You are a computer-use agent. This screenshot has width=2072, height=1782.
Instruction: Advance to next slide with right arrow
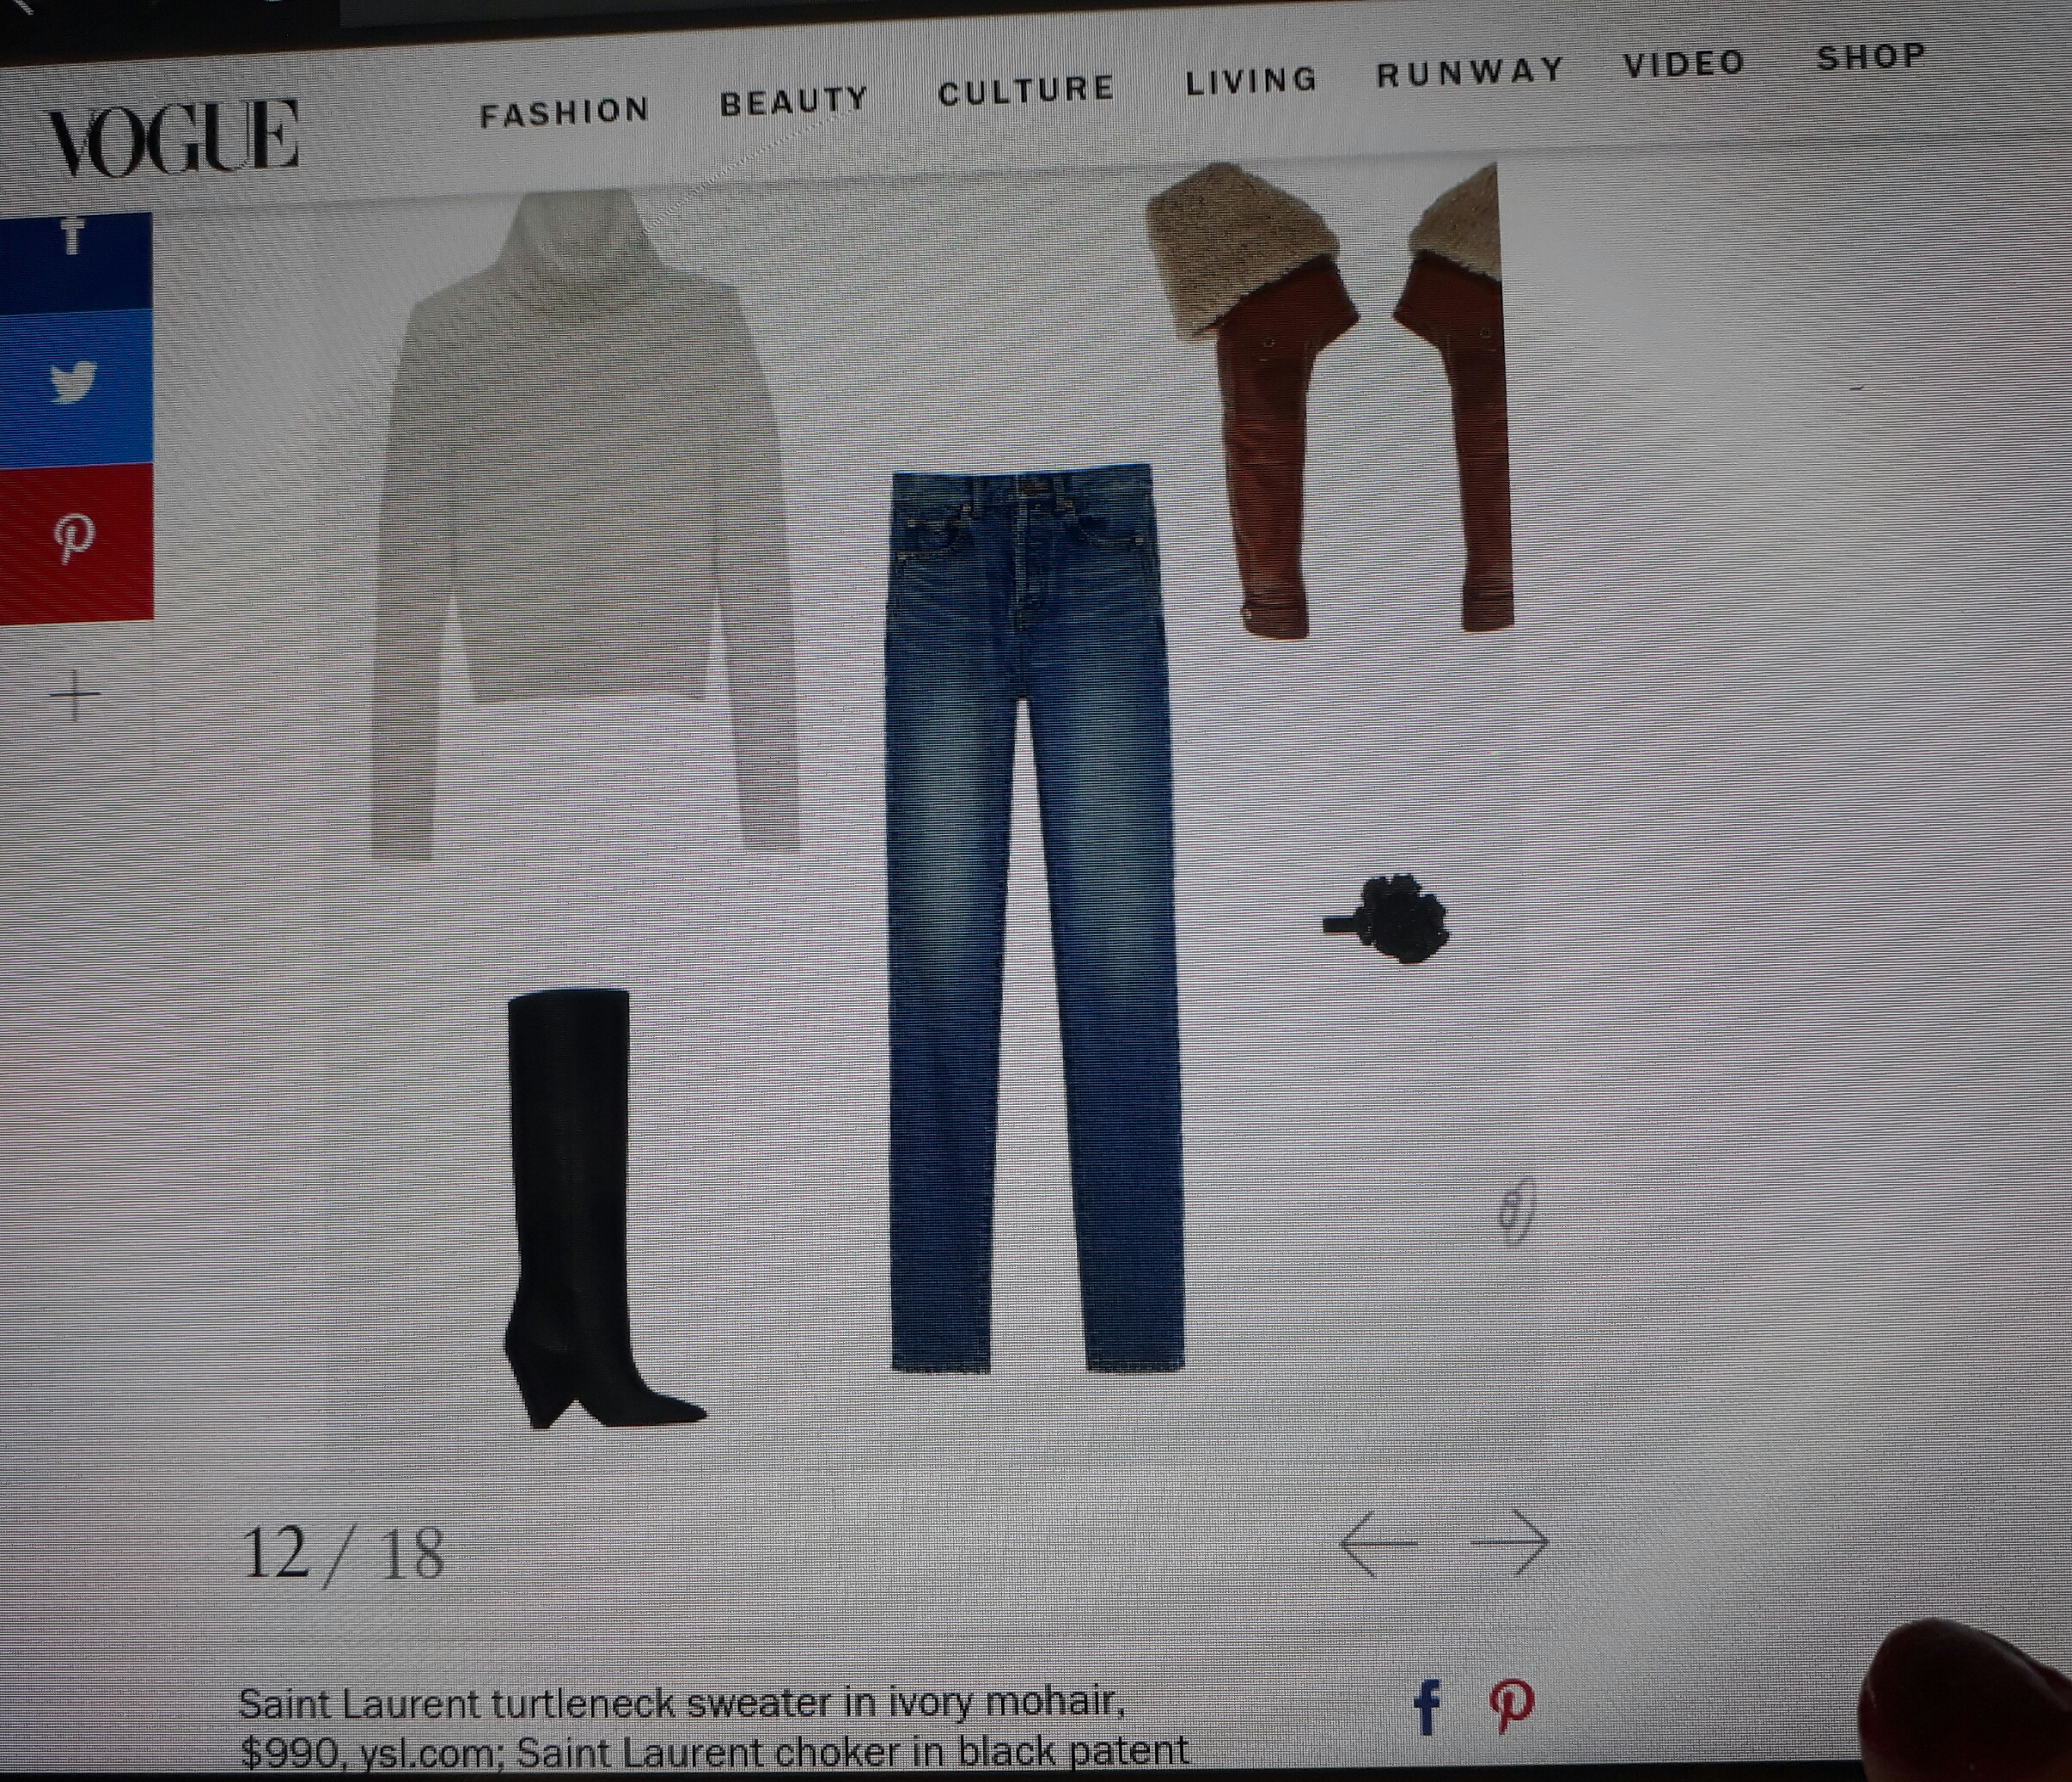click(x=1510, y=1541)
